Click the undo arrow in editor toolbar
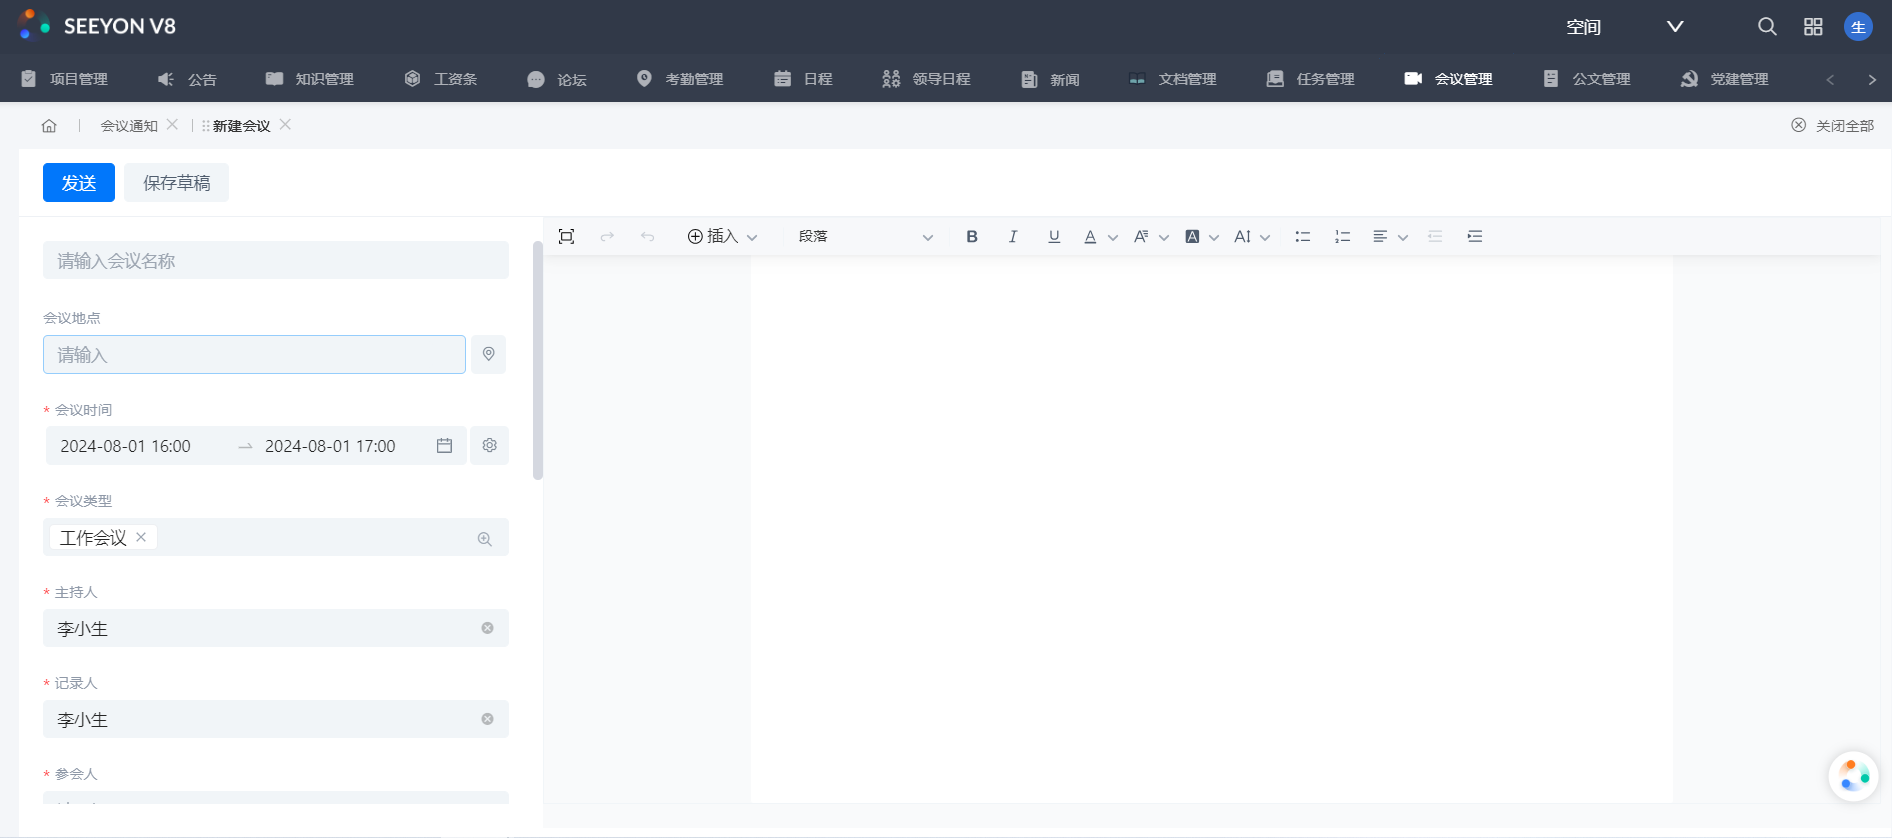Image resolution: width=1892 pixels, height=838 pixels. point(647,236)
